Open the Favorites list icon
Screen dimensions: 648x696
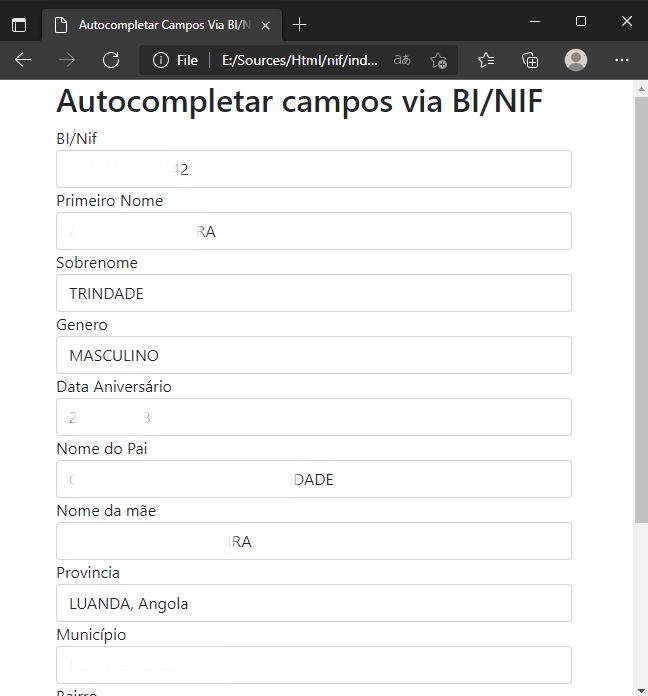click(x=486, y=60)
